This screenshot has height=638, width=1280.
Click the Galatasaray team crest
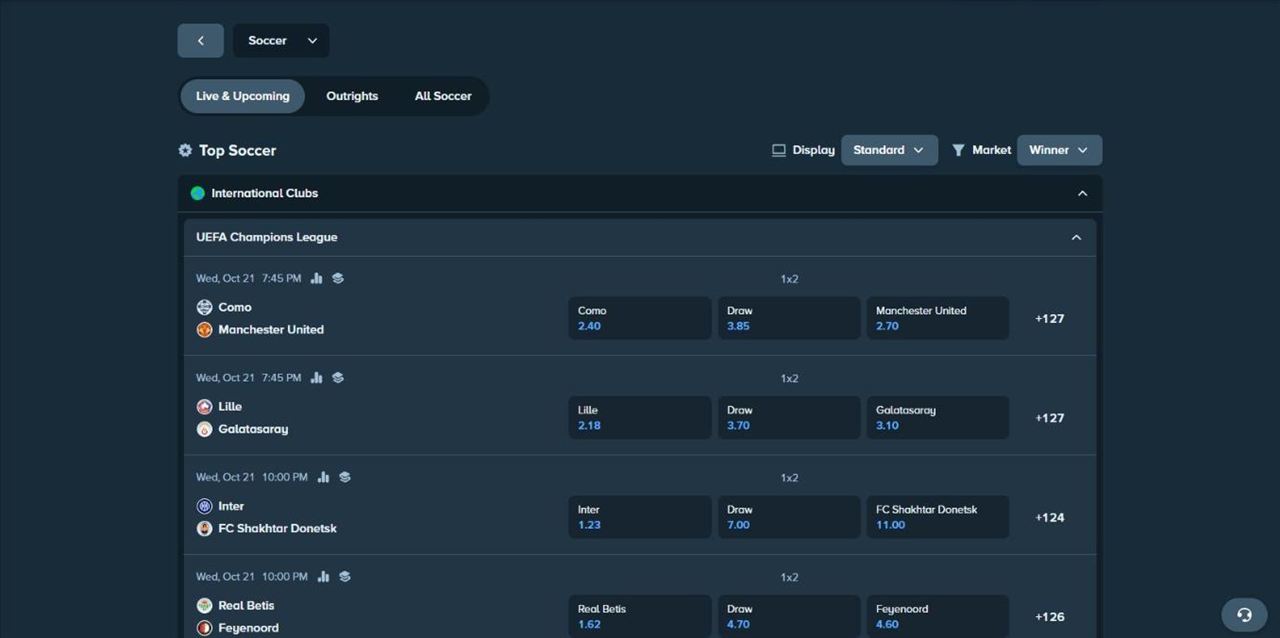204,429
